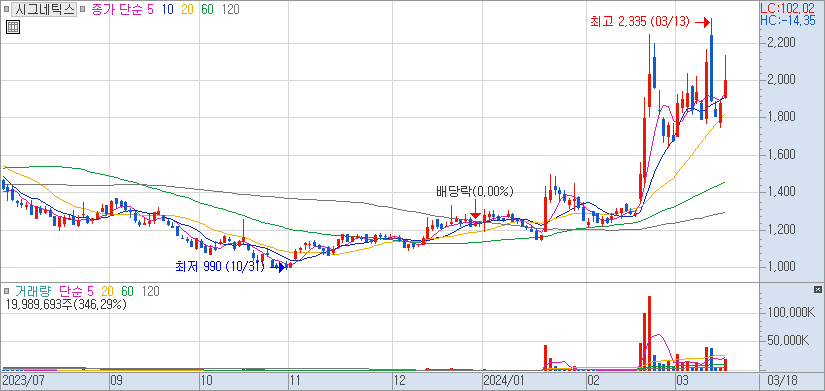Screen dimensions: 825x391
Task: Click the tallest red volume bar
Action: (649, 333)
